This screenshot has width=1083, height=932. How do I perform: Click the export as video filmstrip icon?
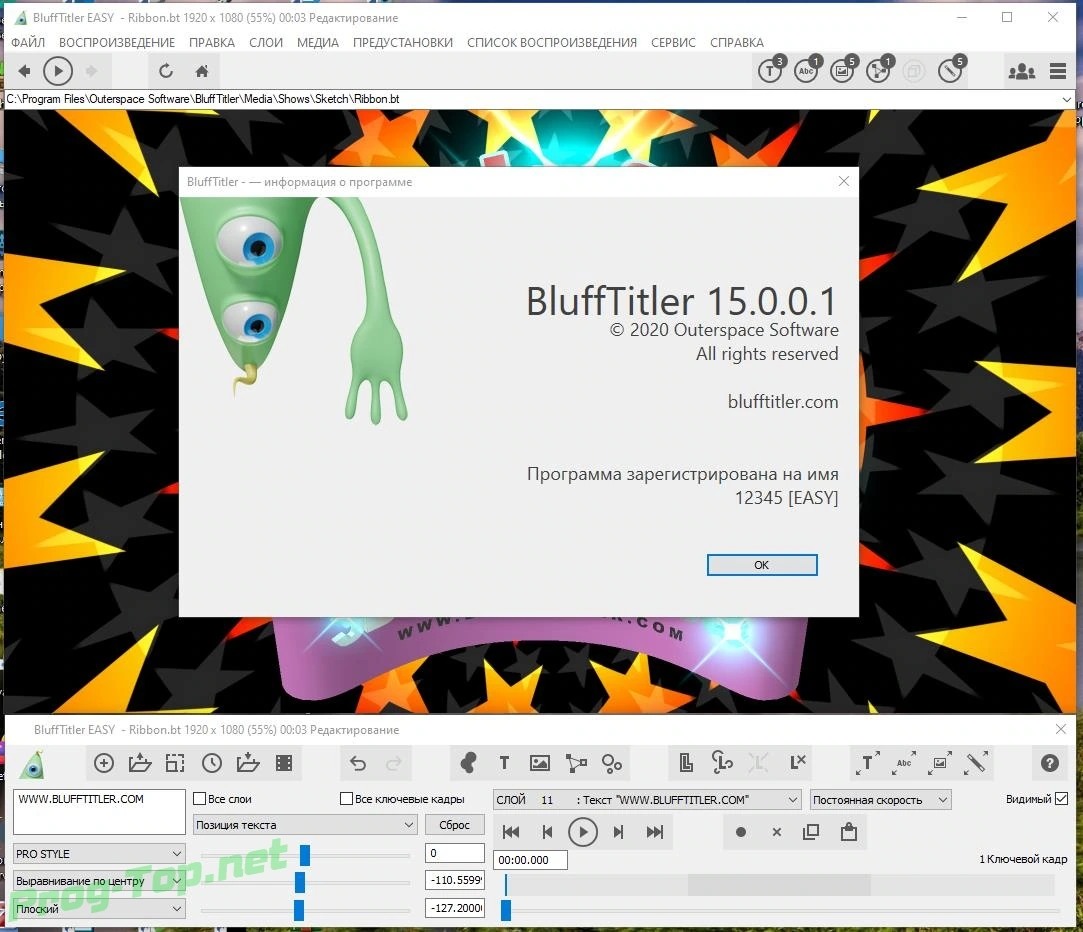[x=284, y=763]
